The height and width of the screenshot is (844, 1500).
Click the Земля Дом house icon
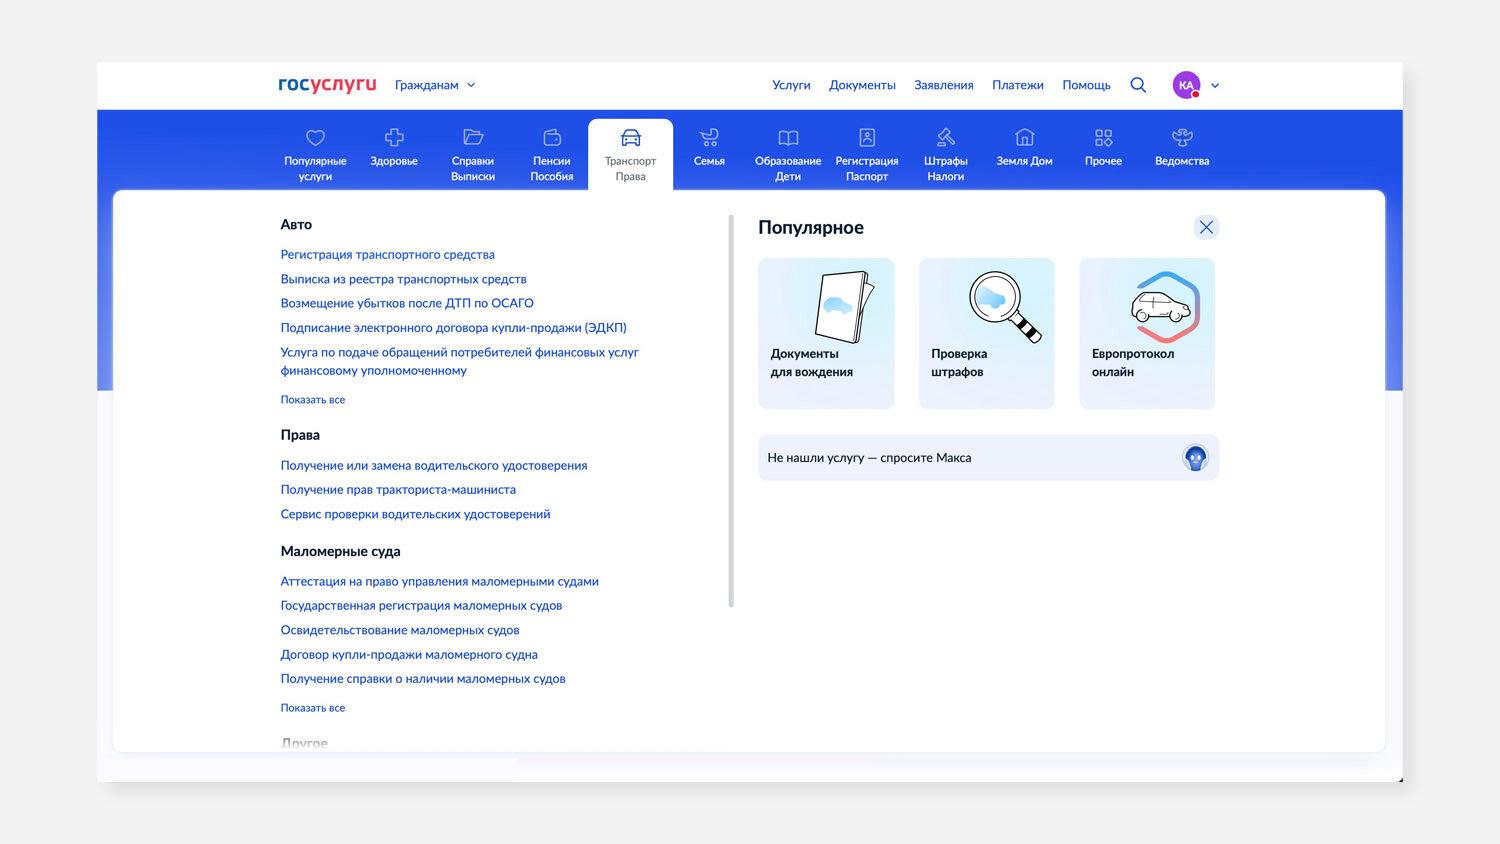click(x=1024, y=138)
